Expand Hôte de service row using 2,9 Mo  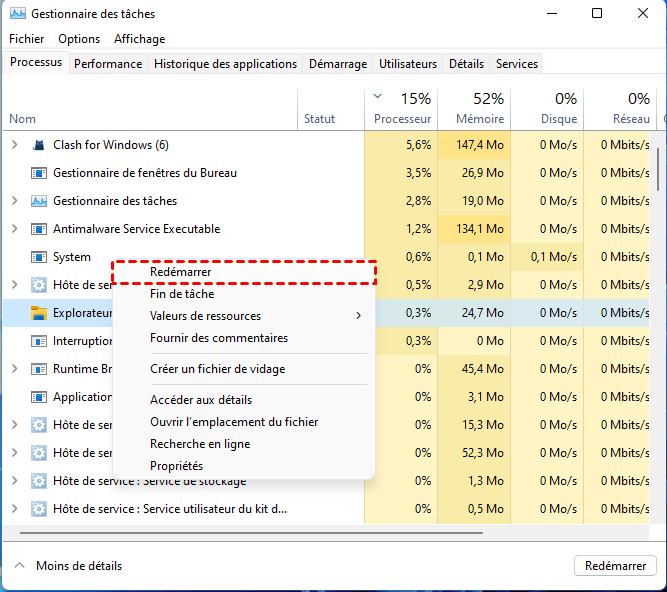14,285
